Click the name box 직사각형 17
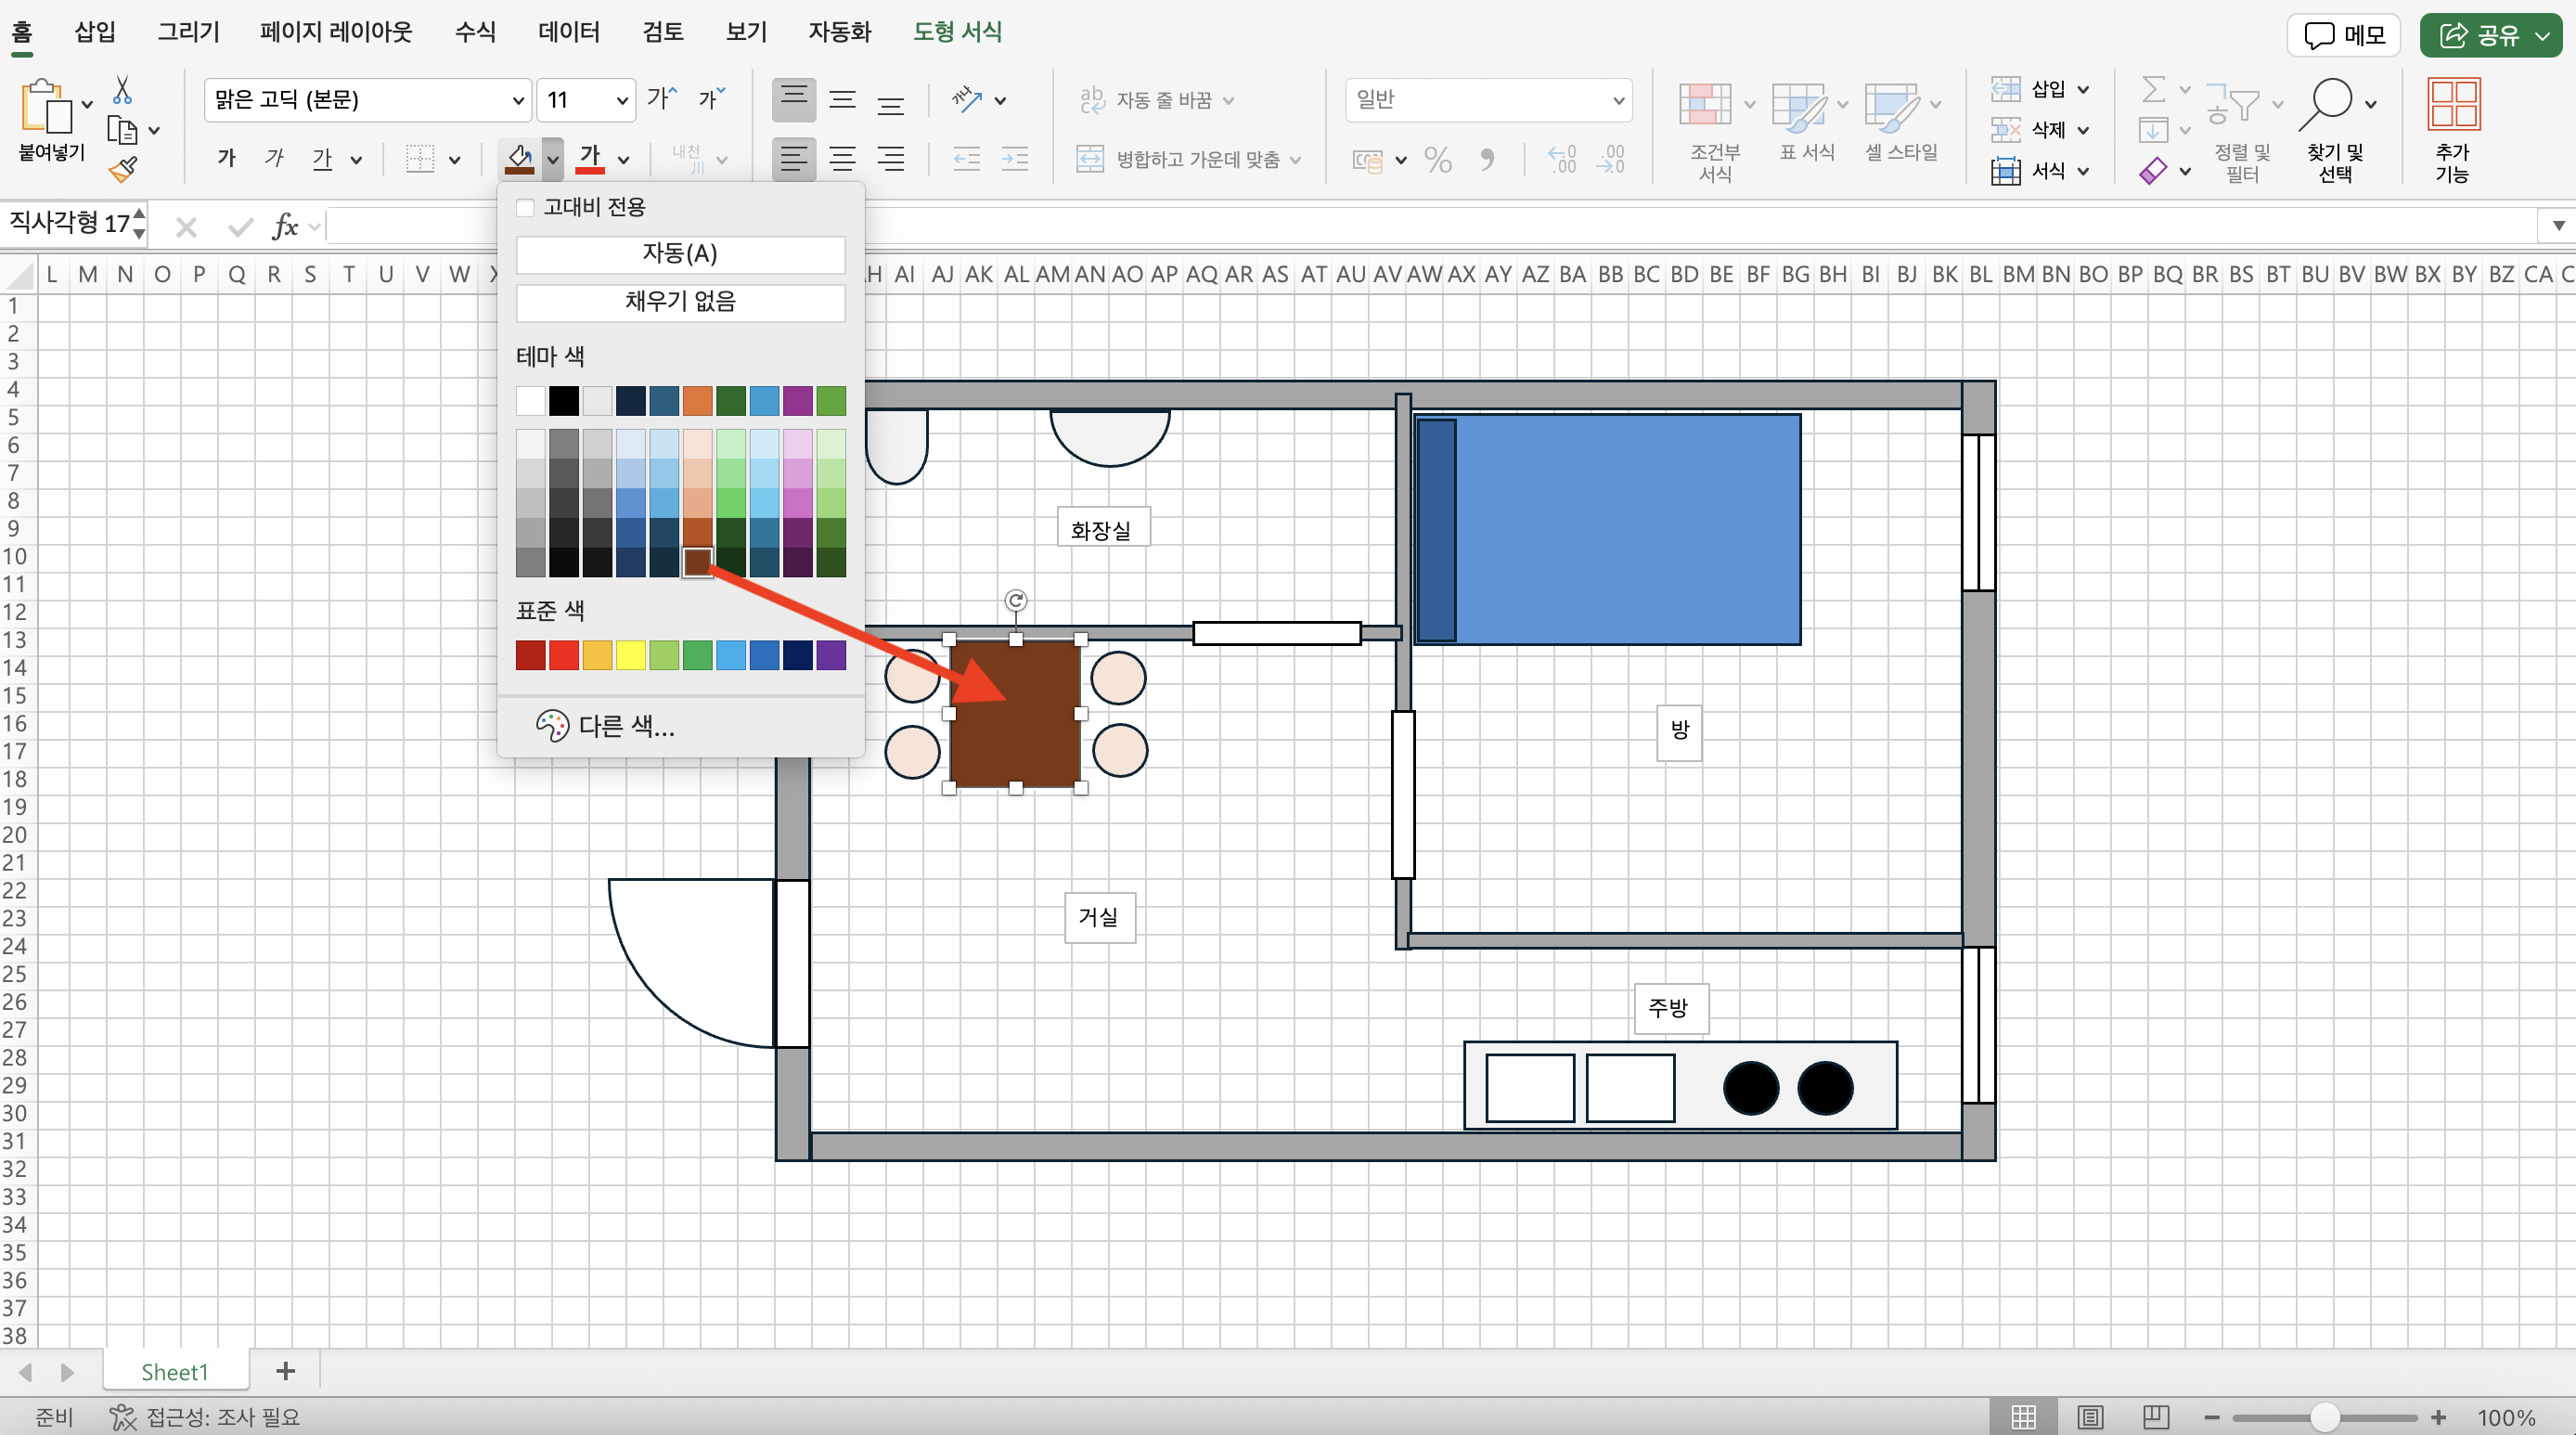The width and height of the screenshot is (2576, 1435). [x=68, y=223]
